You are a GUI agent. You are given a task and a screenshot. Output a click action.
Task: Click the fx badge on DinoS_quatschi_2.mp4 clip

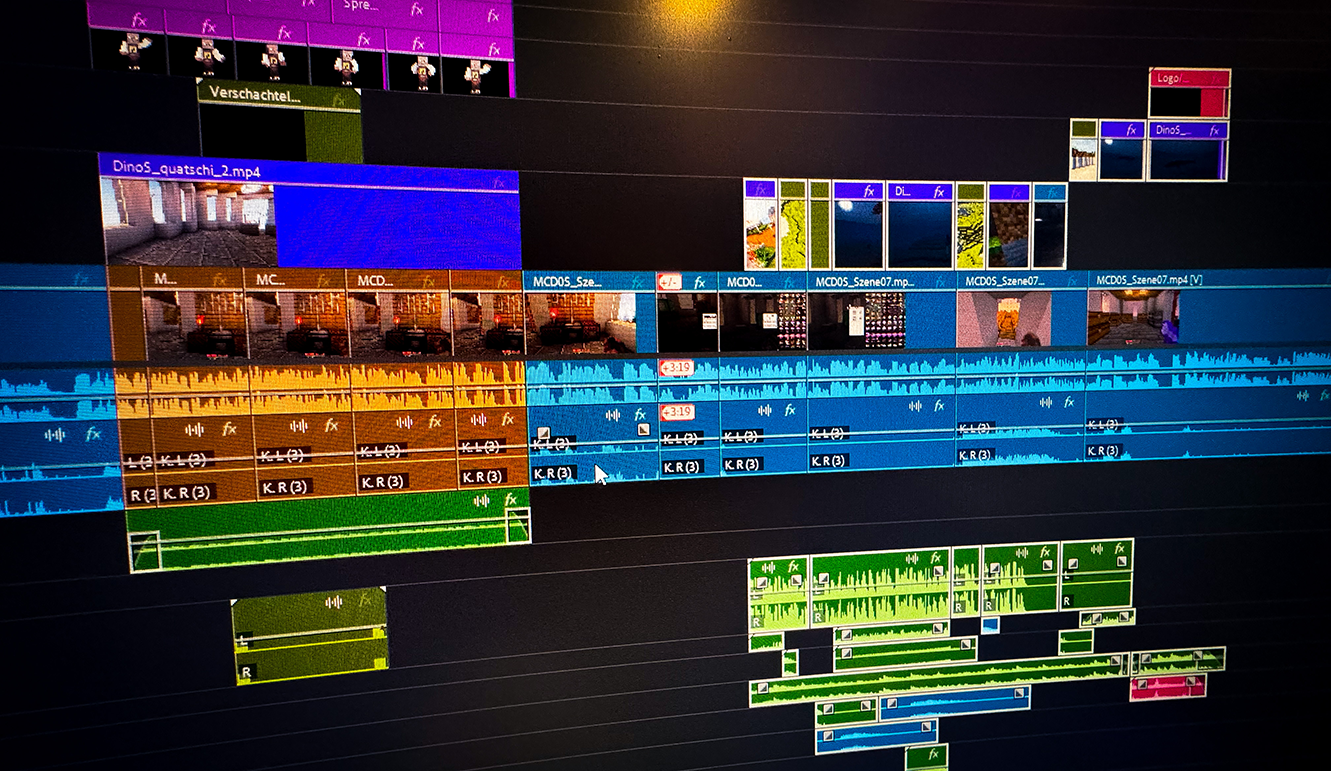click(499, 183)
